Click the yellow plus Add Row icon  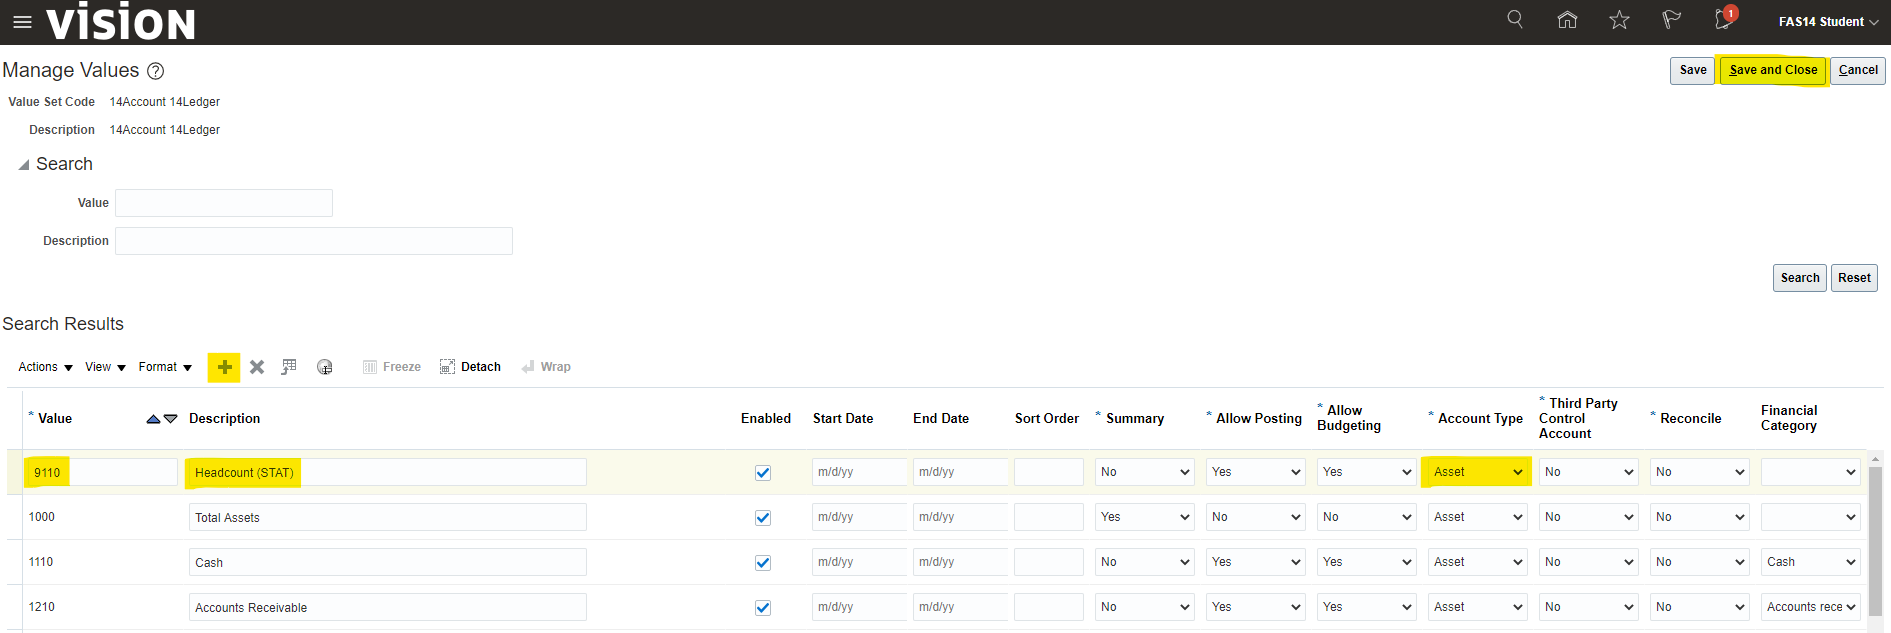tap(224, 367)
